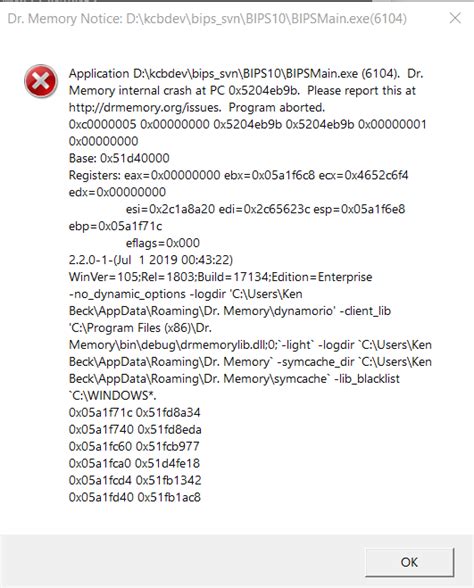Click the stack entry '0x05a1f740 0x51fd8eda'

tap(135, 429)
